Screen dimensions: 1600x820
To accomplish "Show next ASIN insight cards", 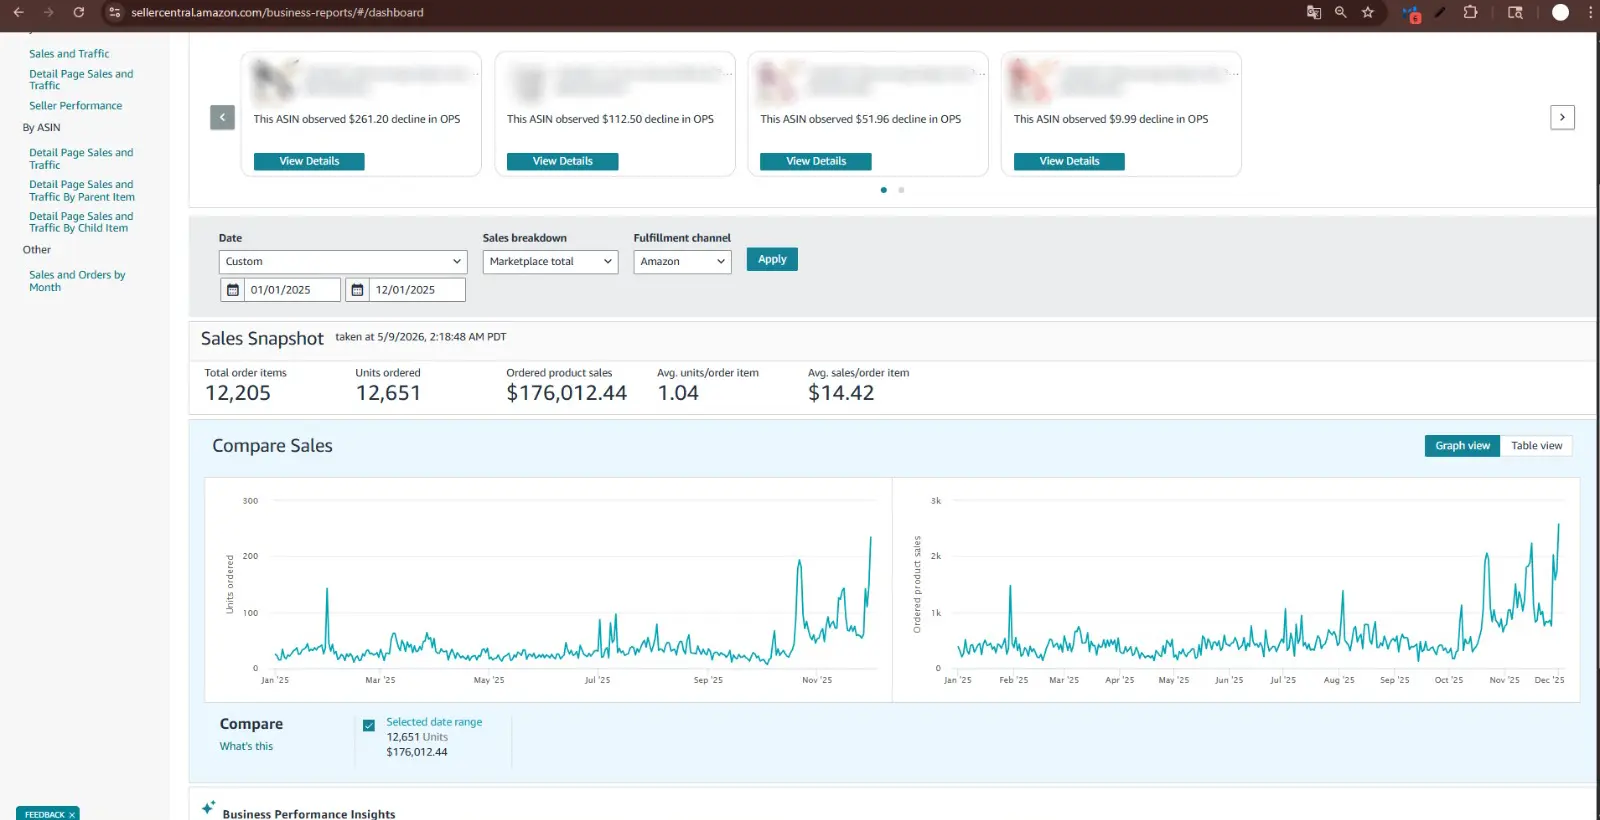I will (1562, 117).
